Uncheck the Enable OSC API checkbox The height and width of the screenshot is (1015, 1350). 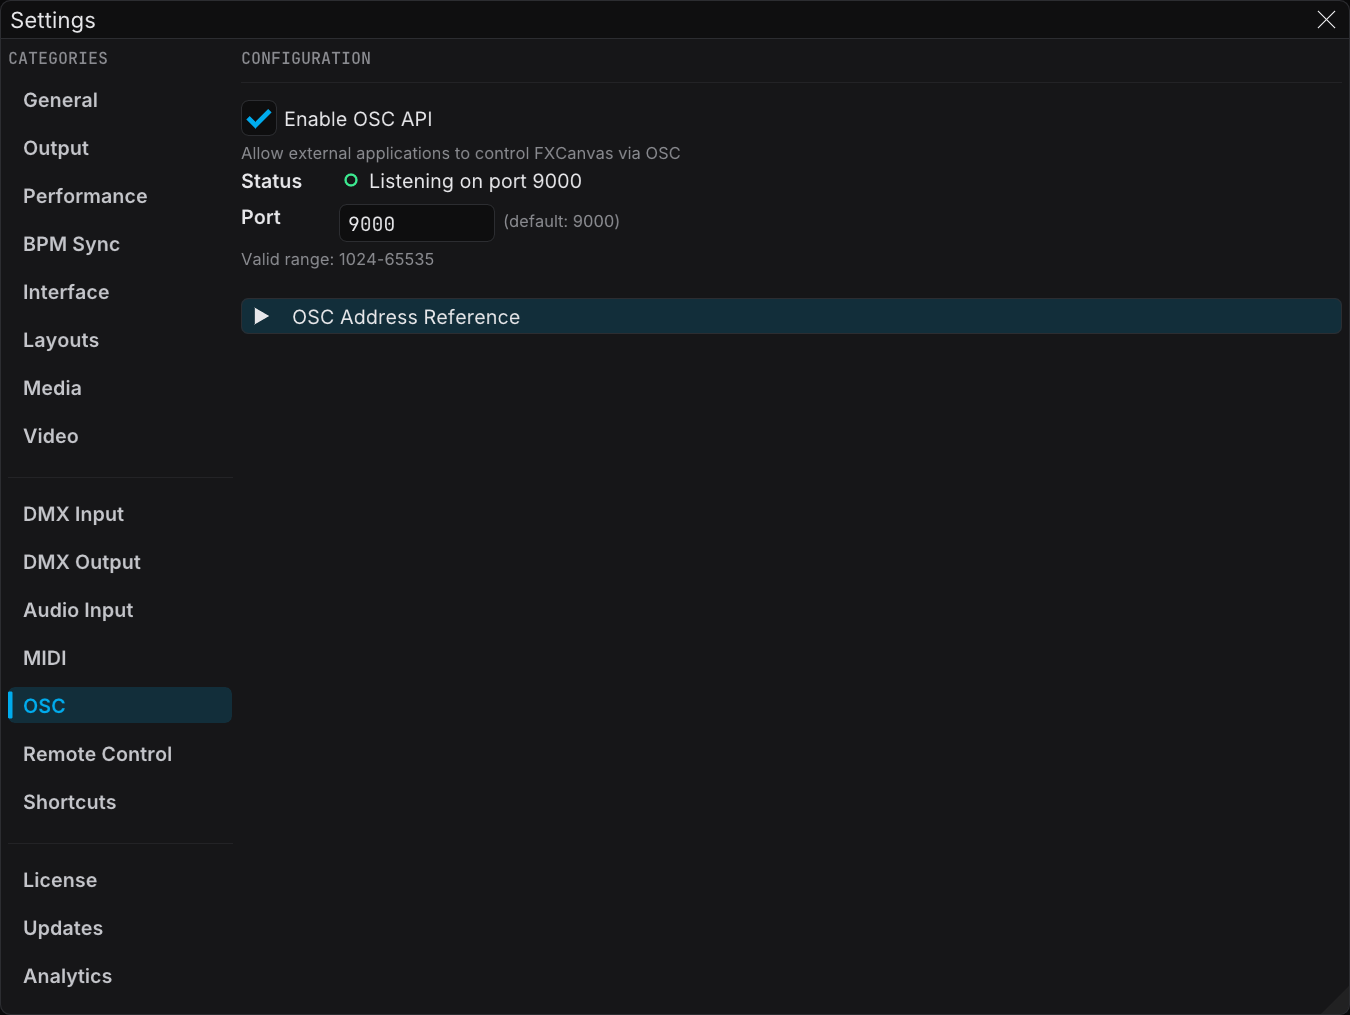pyautogui.click(x=259, y=118)
